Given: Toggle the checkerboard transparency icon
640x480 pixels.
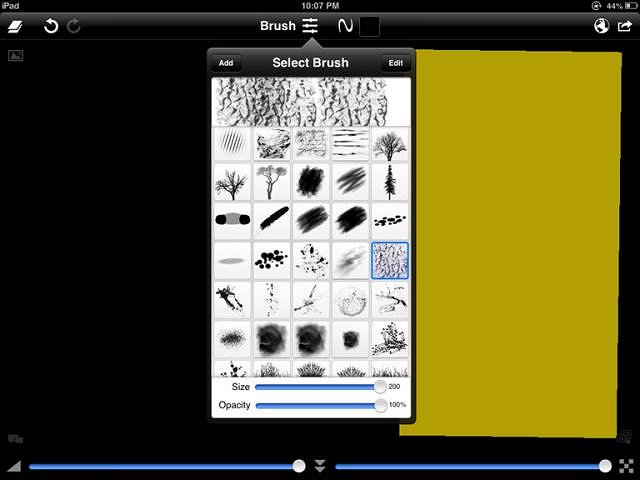Looking at the screenshot, I should coord(626,466).
